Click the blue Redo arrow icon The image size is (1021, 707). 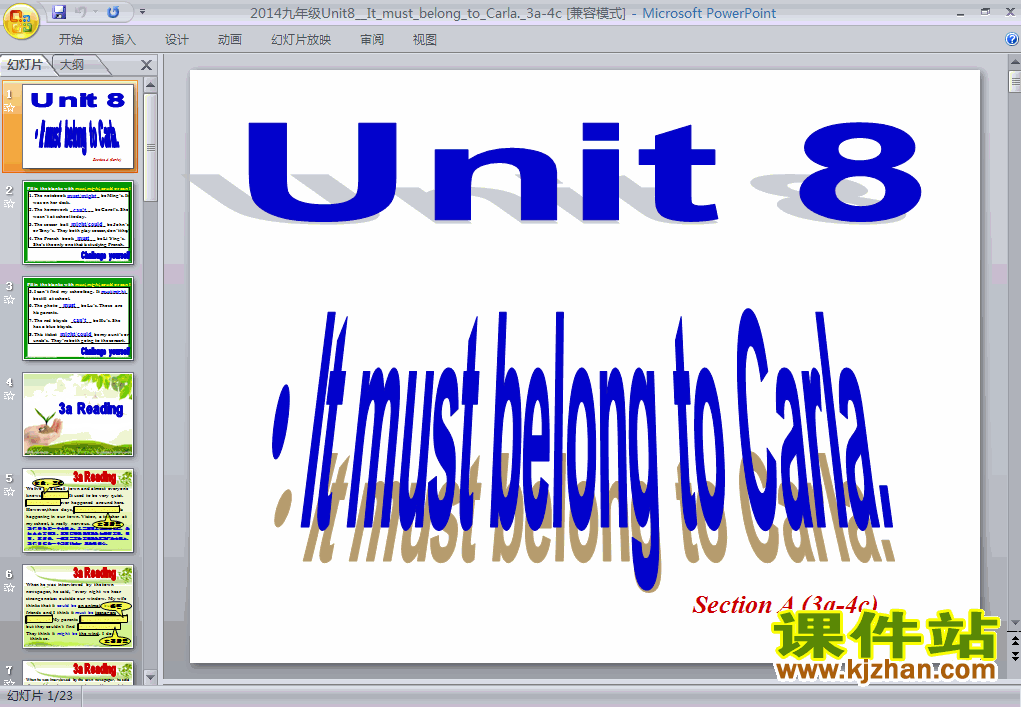[x=113, y=12]
